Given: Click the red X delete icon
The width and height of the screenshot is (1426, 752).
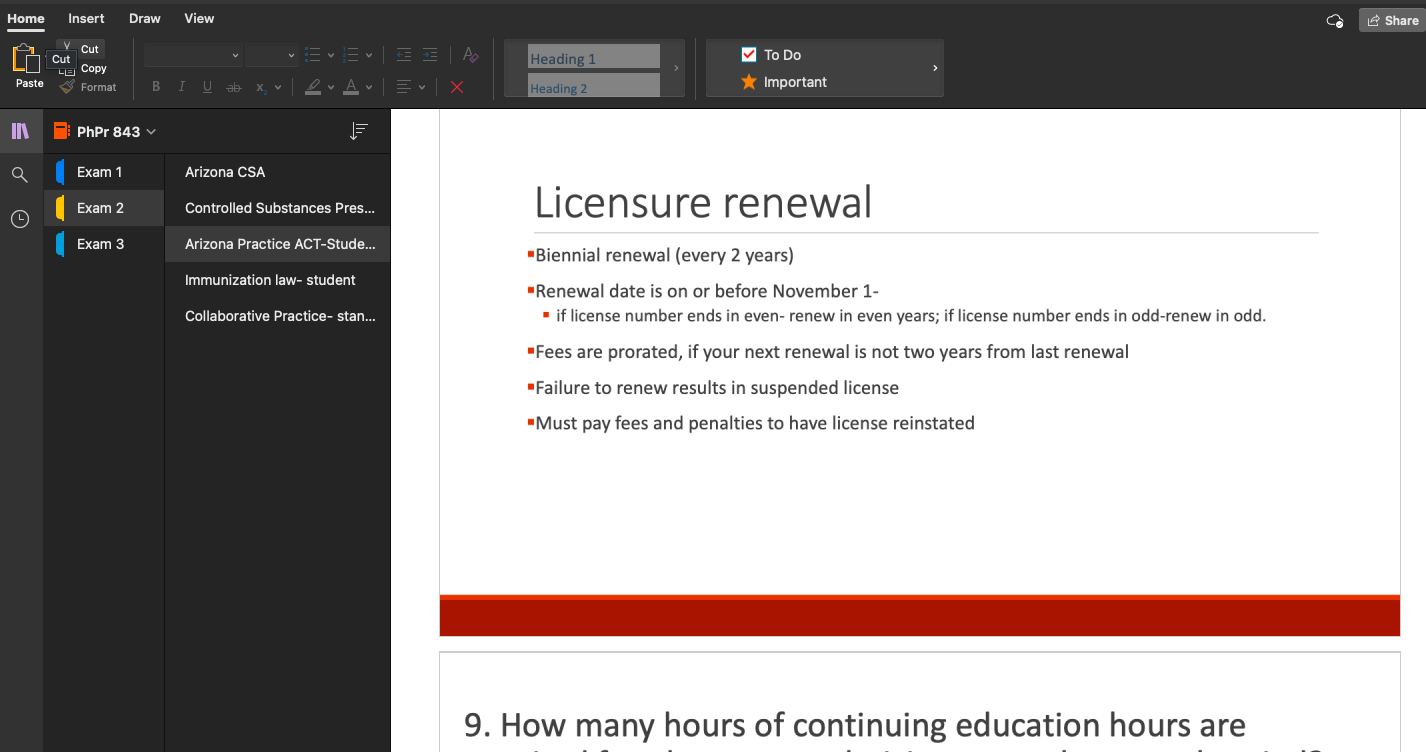Looking at the screenshot, I should pos(457,87).
